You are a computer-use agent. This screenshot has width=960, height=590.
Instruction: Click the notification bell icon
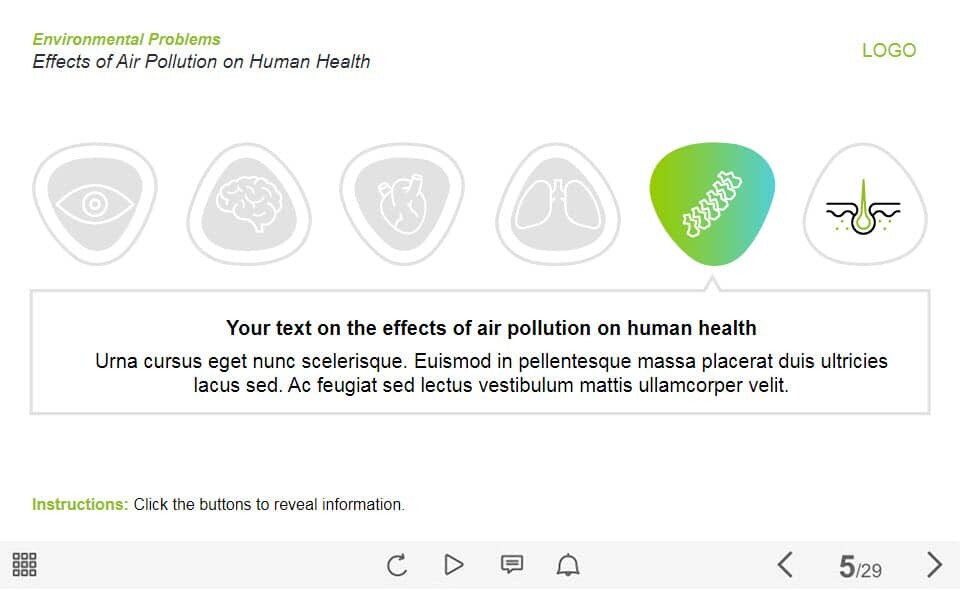[568, 564]
